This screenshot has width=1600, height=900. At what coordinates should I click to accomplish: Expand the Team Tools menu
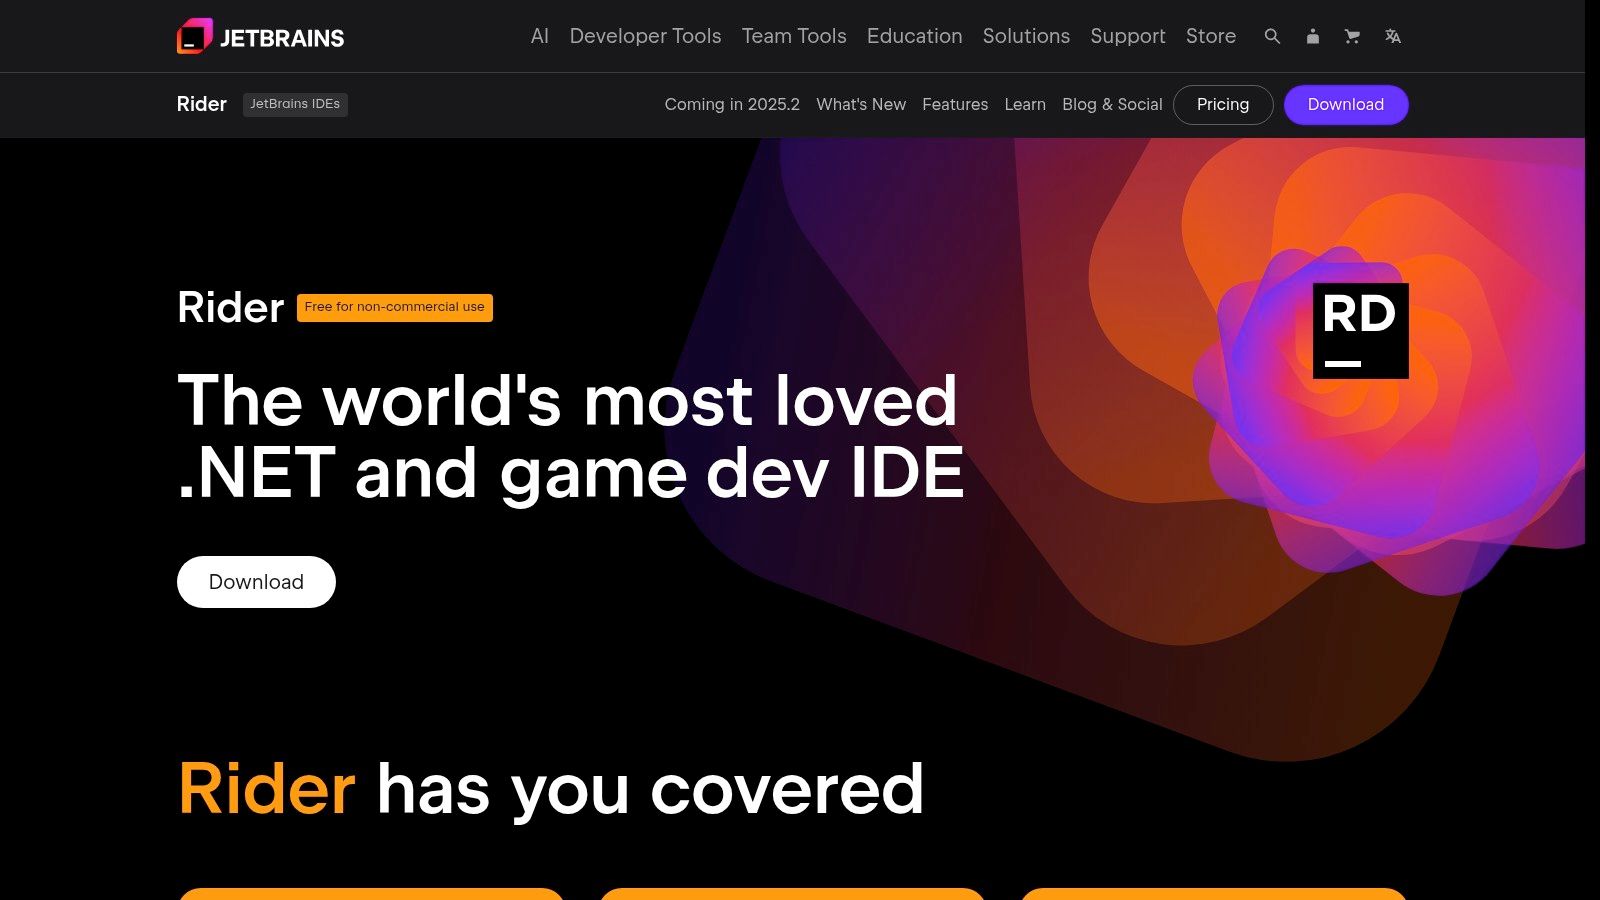tap(794, 36)
